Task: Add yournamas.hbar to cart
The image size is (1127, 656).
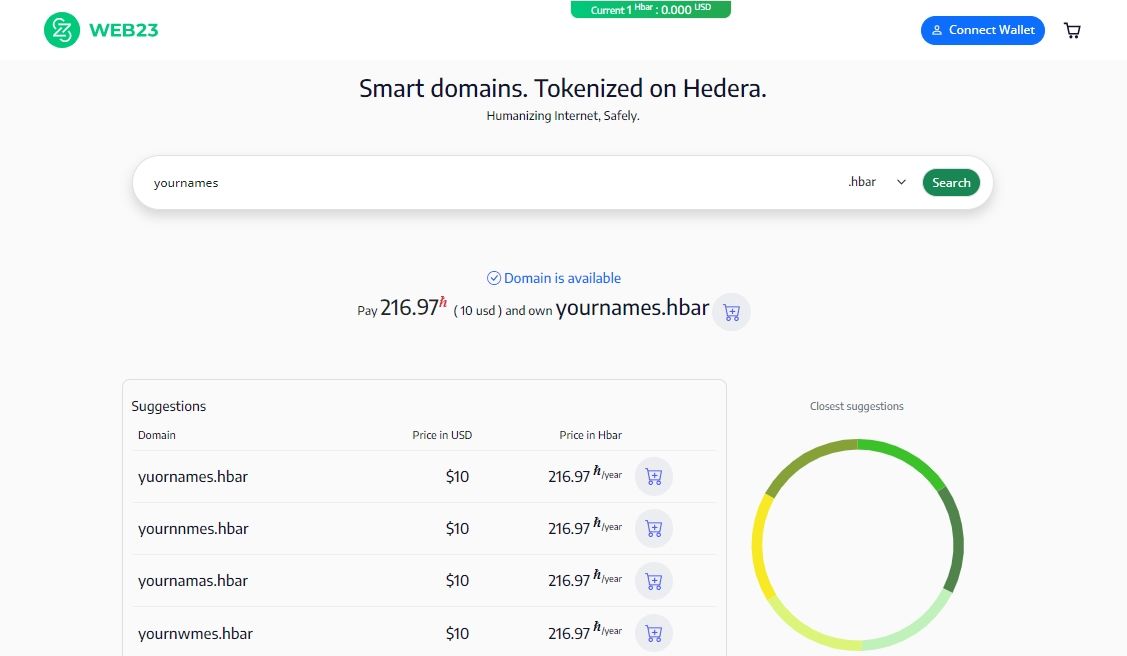Action: [x=653, y=581]
